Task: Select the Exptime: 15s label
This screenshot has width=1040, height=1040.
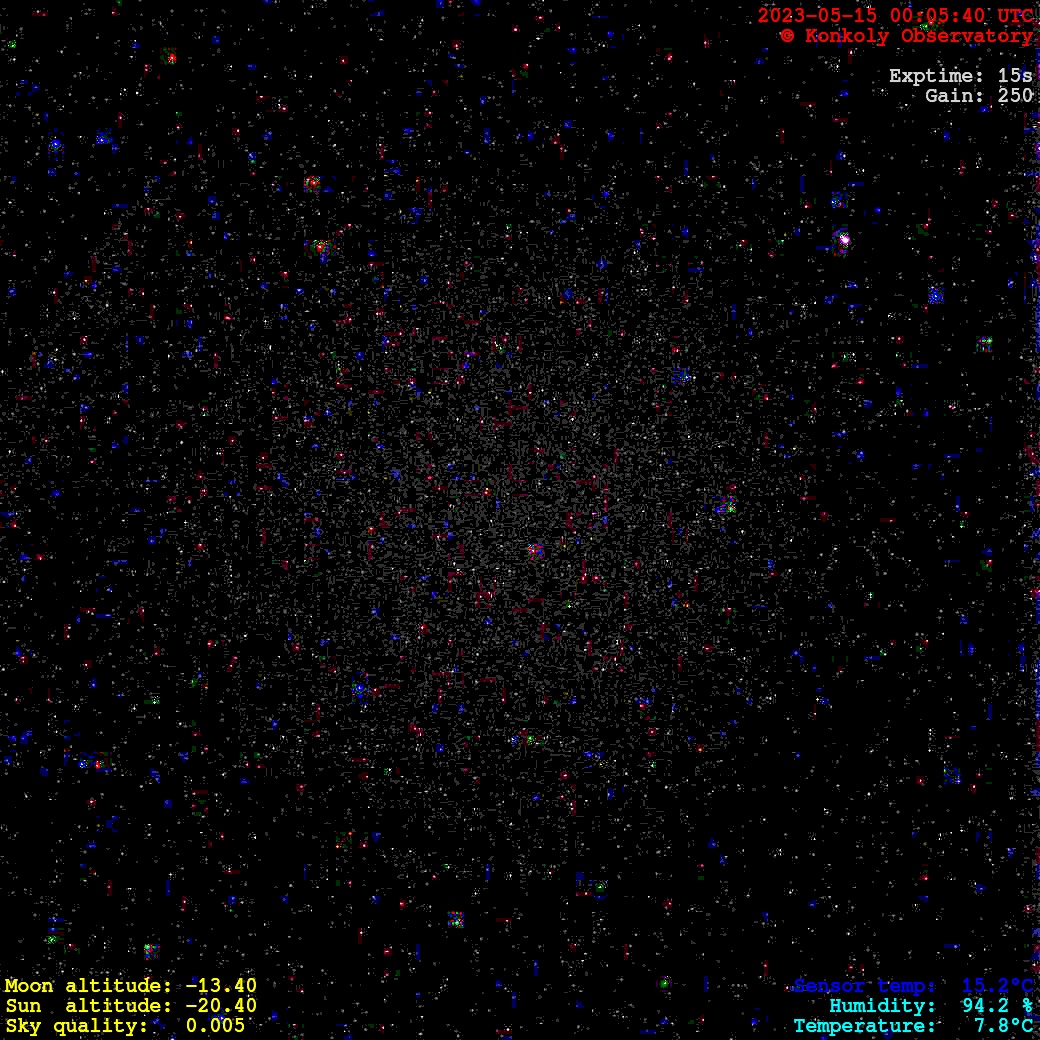Action: pyautogui.click(x=960, y=76)
